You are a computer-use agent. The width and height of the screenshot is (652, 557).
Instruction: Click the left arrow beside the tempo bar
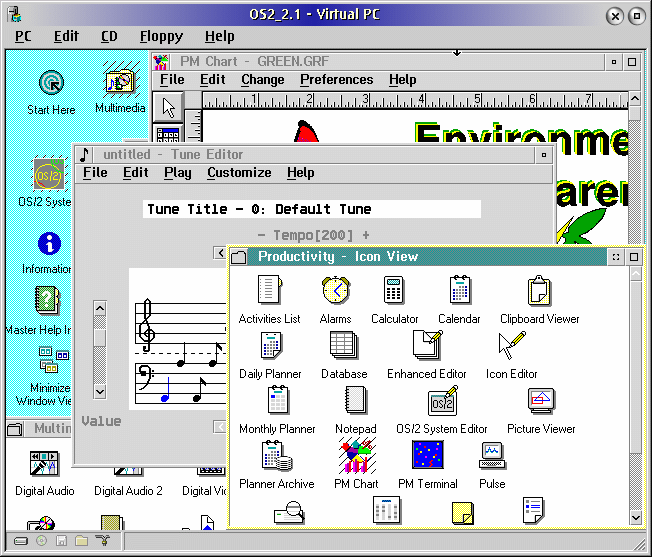(220, 252)
